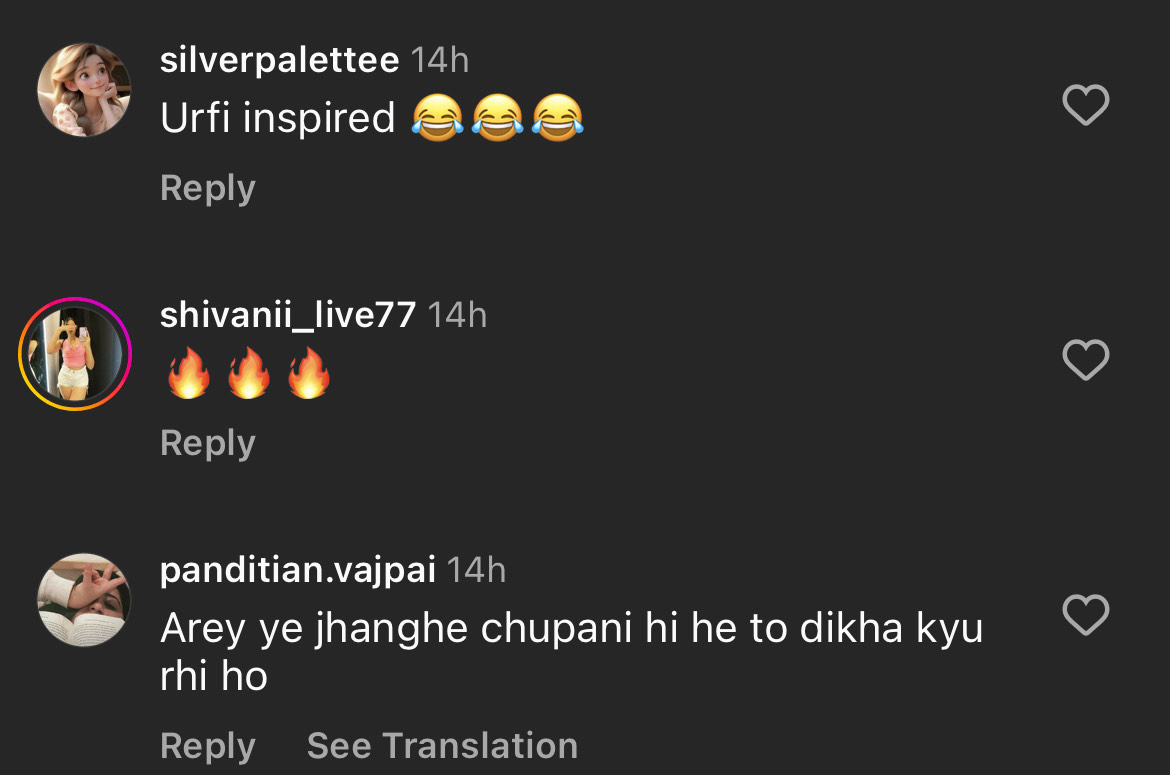The image size is (1170, 775).
Task: Click the 14h timestamp beside silverpalettee
Action: pos(440,60)
